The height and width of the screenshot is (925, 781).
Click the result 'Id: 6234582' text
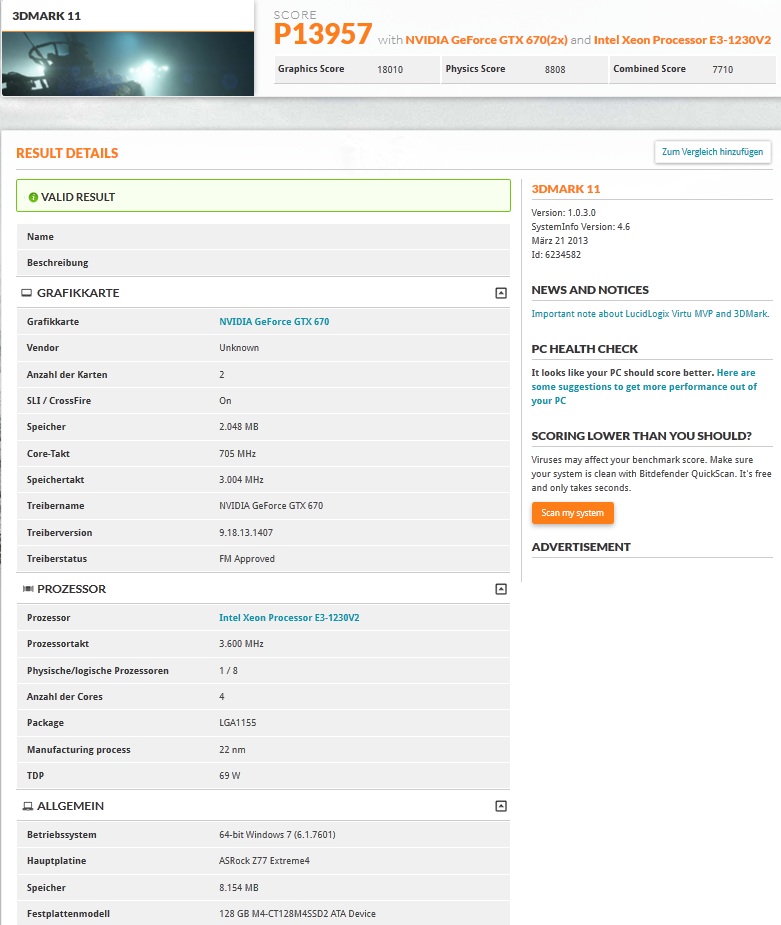556,255
